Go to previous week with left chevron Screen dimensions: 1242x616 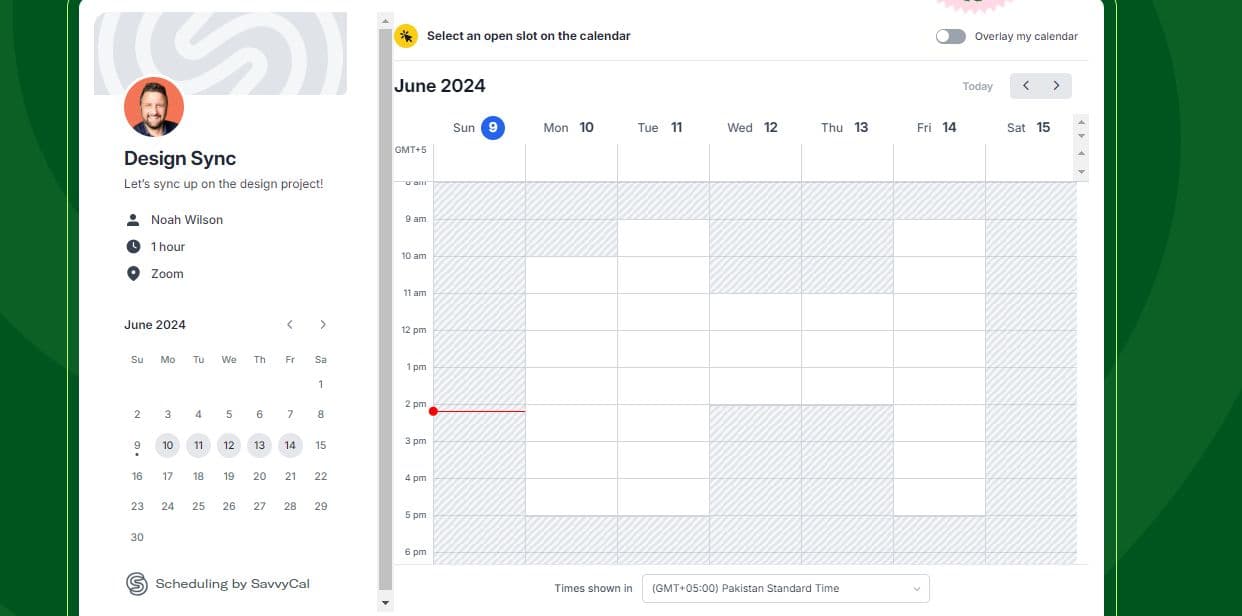coord(1025,86)
